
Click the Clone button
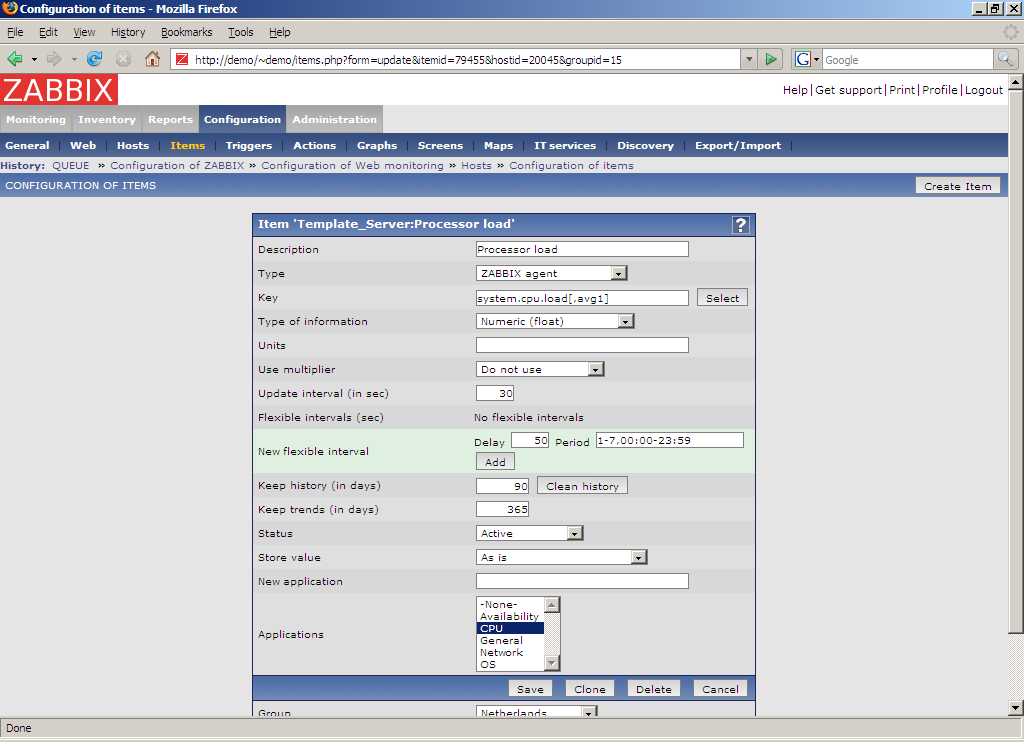click(590, 689)
